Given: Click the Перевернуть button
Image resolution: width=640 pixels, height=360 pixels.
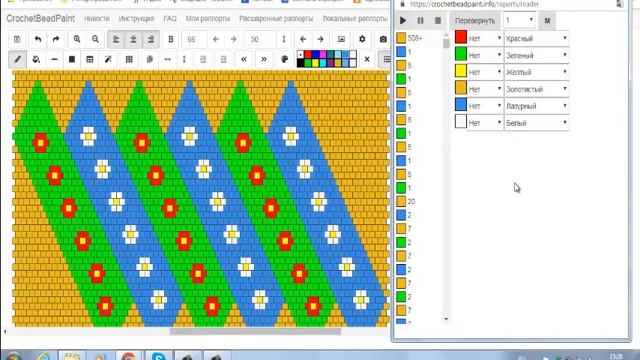Looking at the screenshot, I should click(475, 20).
